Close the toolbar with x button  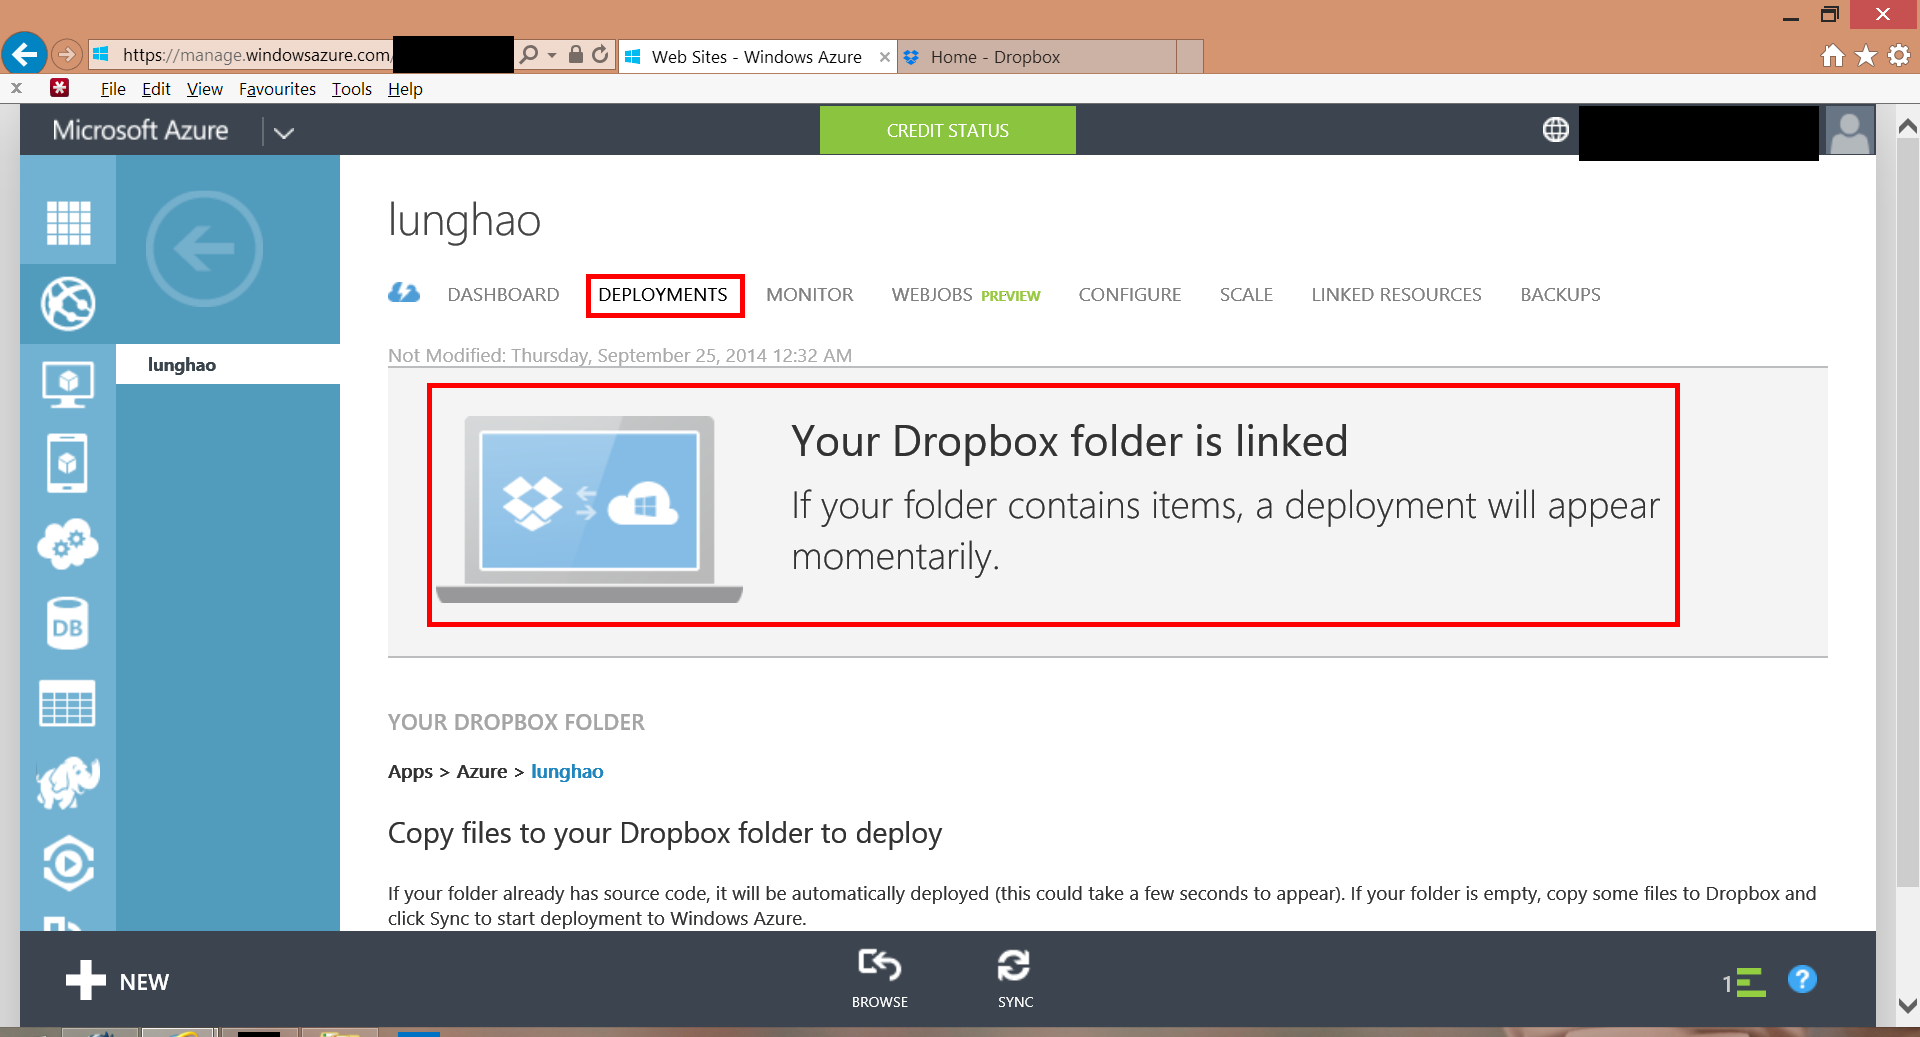coord(16,88)
